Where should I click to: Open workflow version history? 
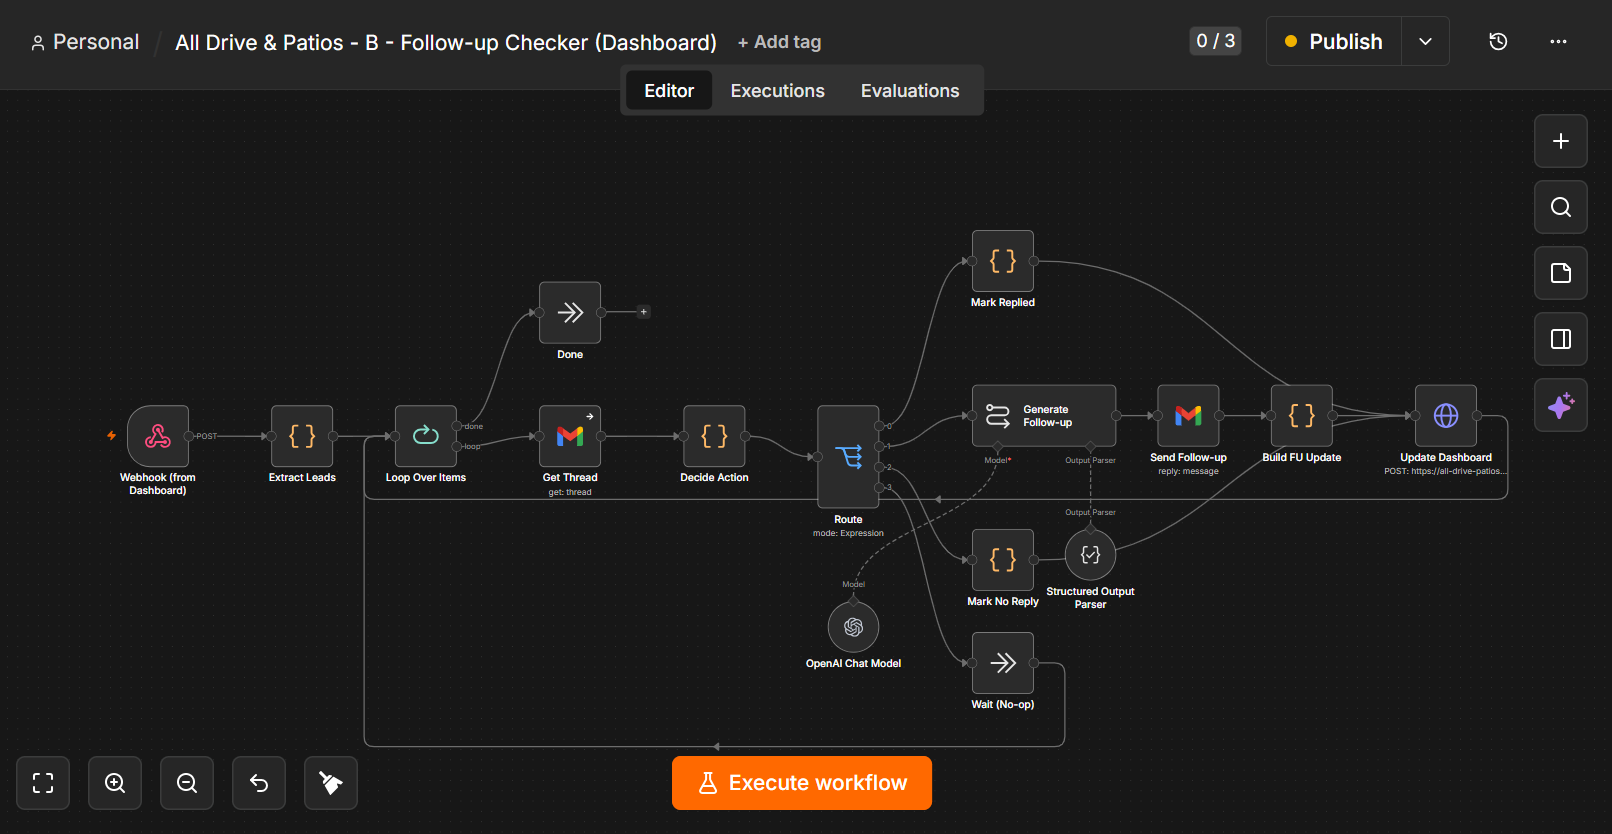tap(1498, 42)
